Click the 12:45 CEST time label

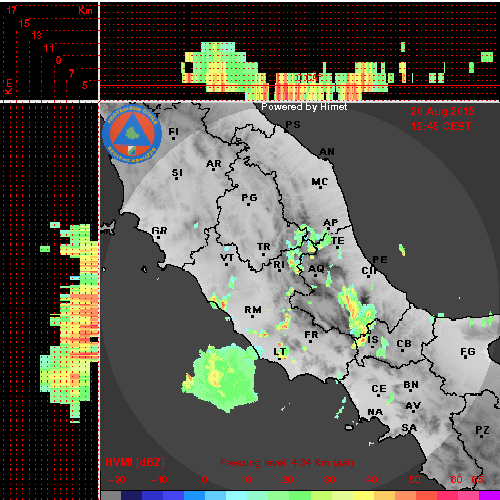pyautogui.click(x=441, y=126)
